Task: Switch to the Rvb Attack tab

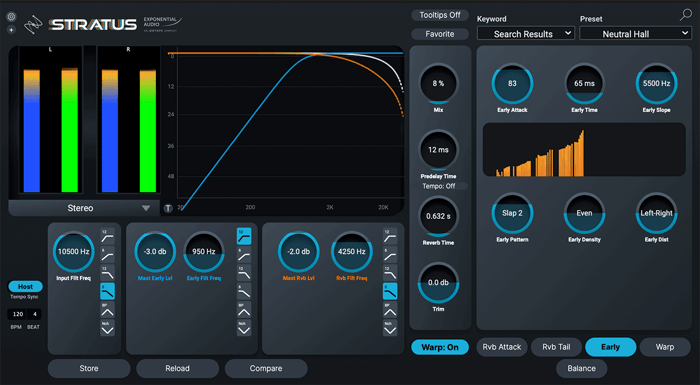Action: click(502, 347)
